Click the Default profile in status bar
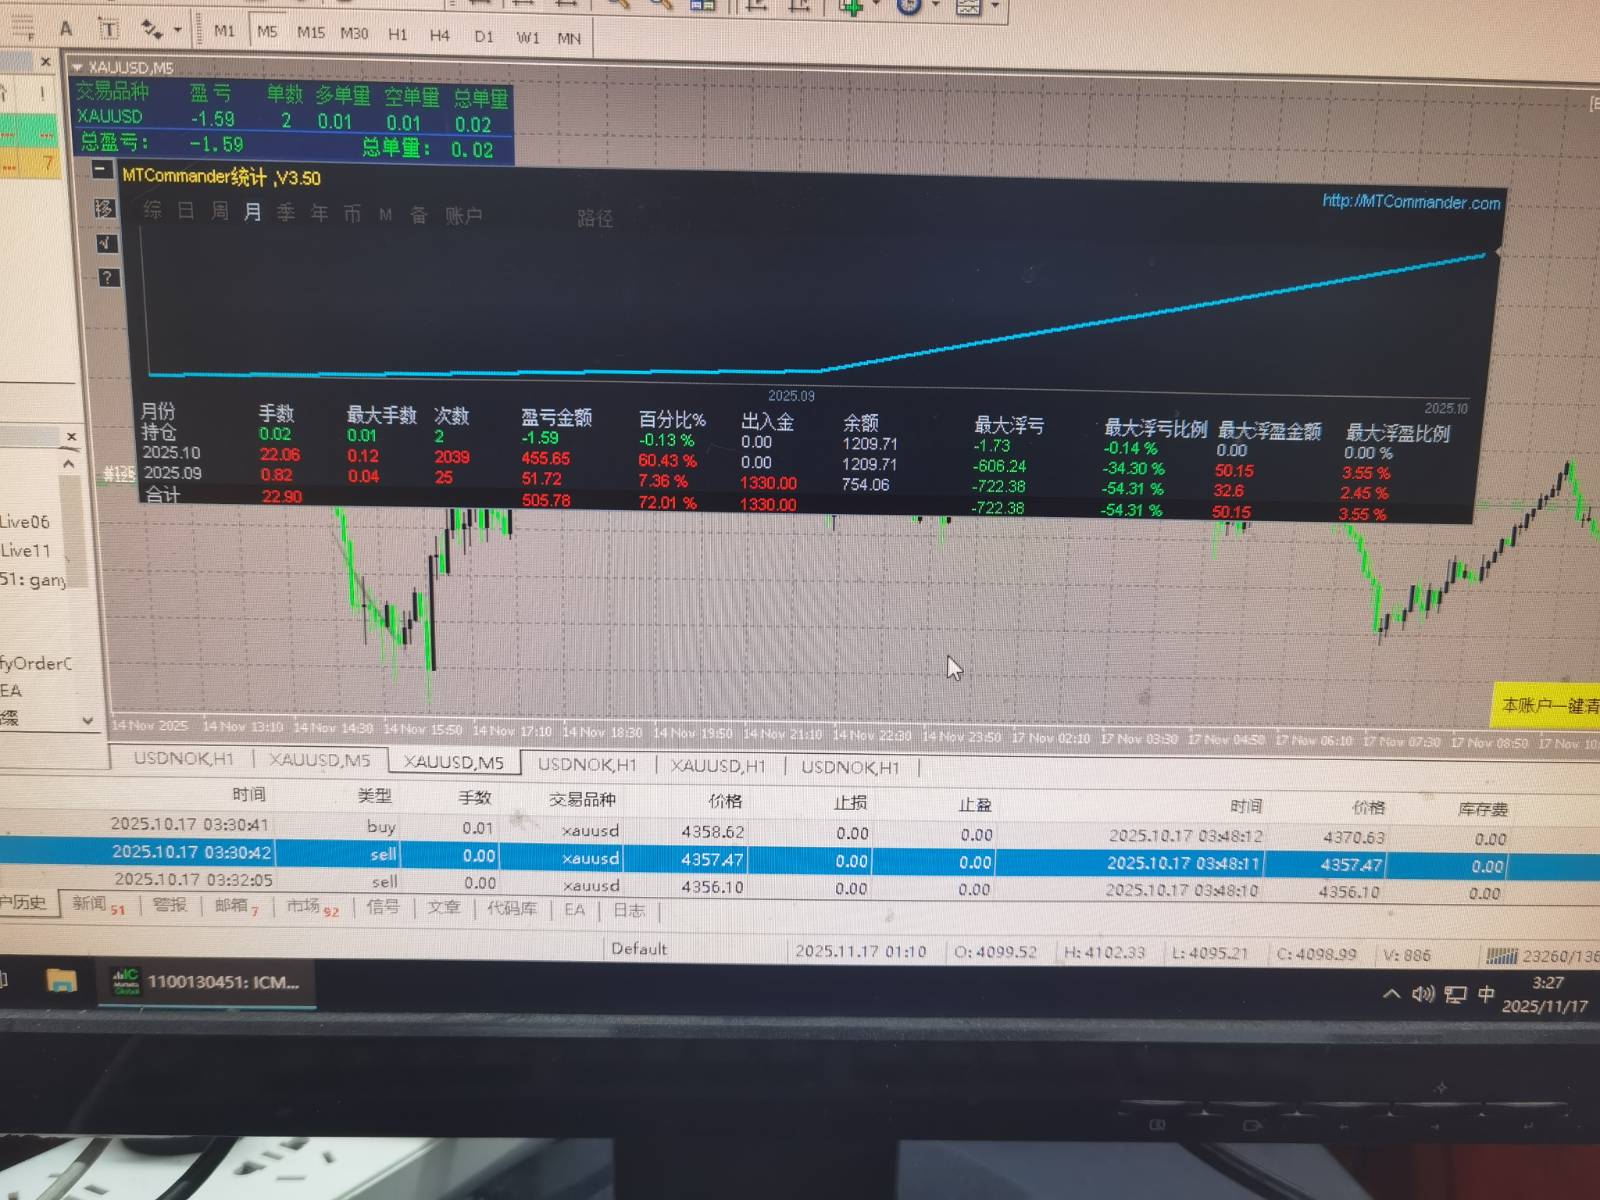 [639, 949]
